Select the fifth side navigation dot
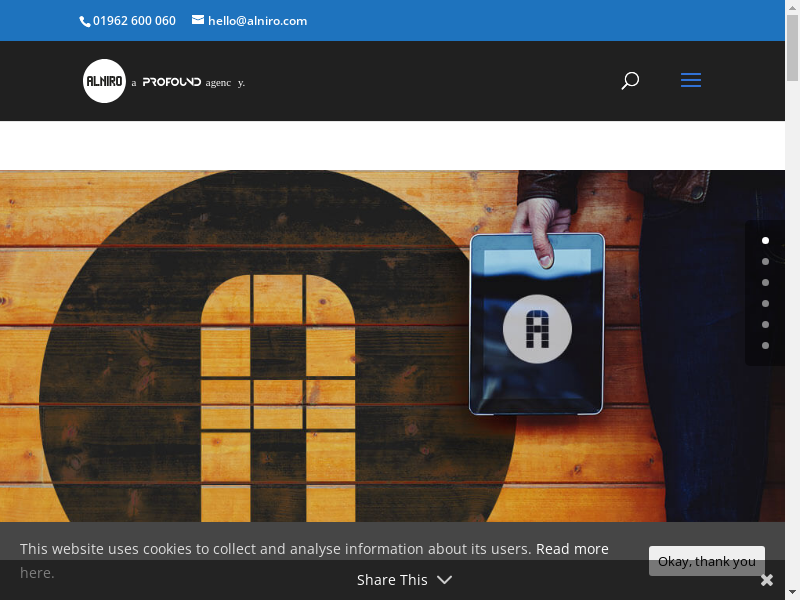This screenshot has height=600, width=800. click(765, 324)
